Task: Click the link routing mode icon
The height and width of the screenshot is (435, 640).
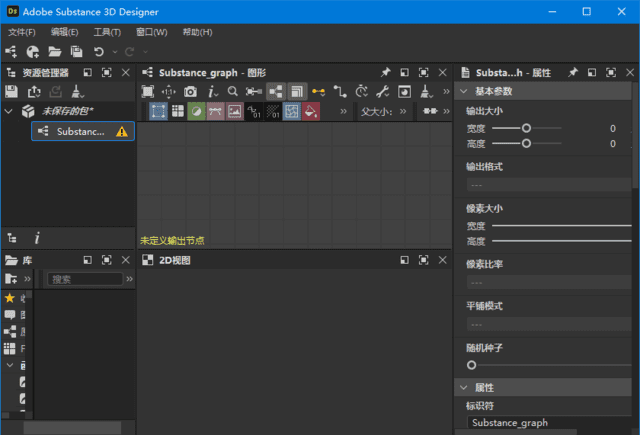Action: pyautogui.click(x=340, y=91)
